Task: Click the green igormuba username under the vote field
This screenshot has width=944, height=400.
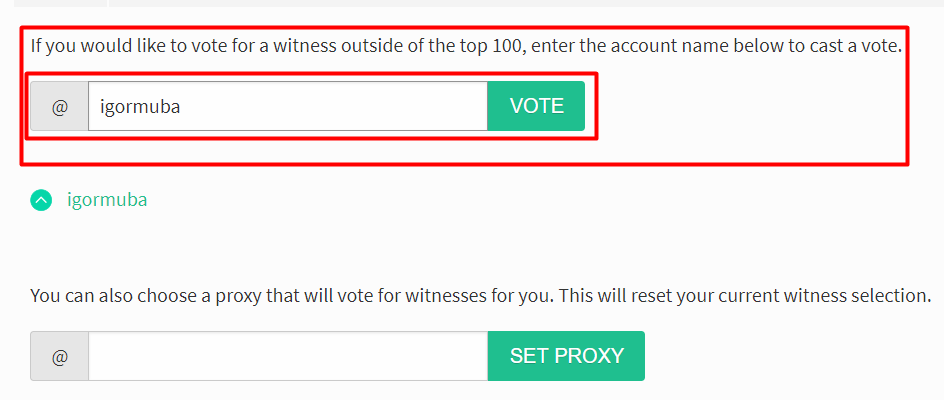Action: coord(107,199)
